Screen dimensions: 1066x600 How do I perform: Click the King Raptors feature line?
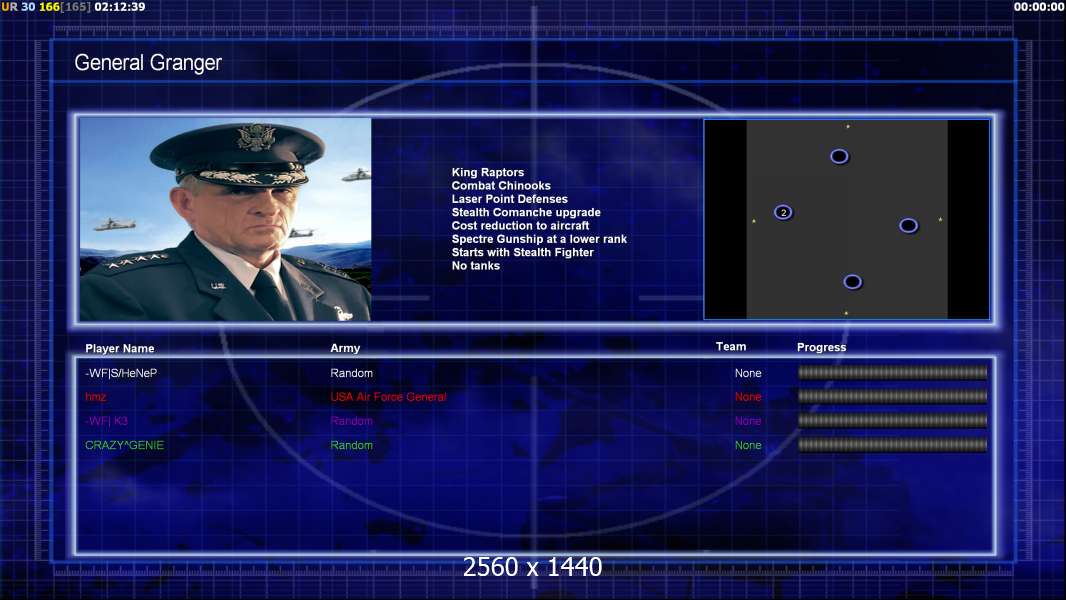tap(487, 172)
